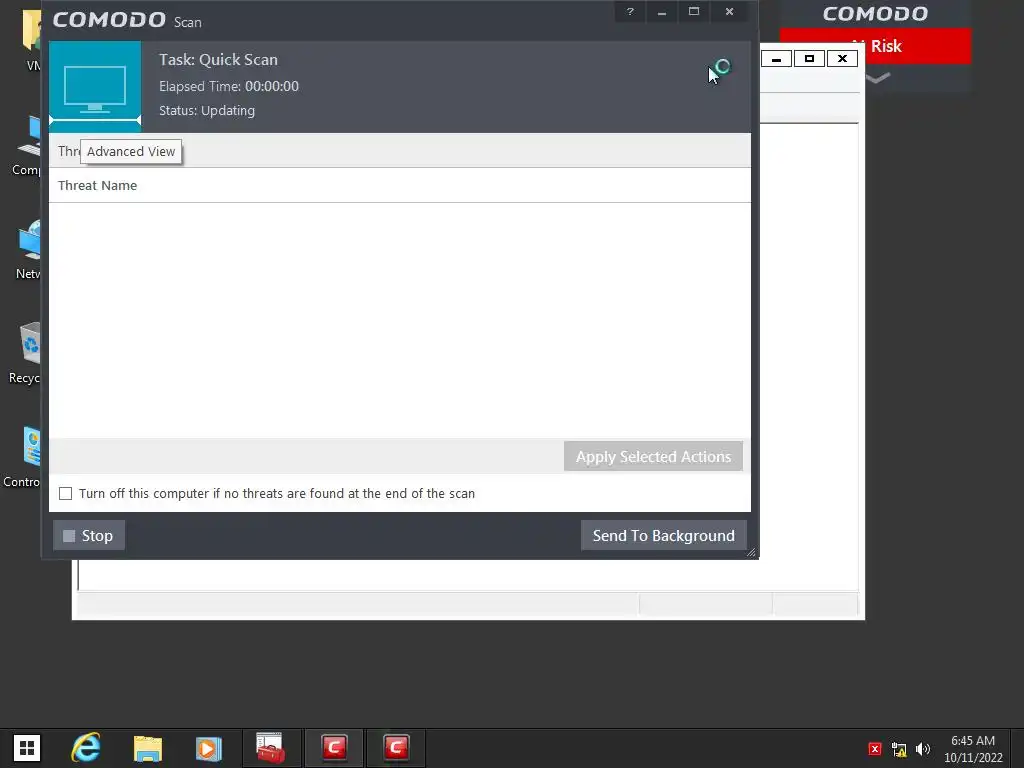This screenshot has width=1024, height=768.
Task: Minimize the background window behind scan
Action: click(776, 59)
